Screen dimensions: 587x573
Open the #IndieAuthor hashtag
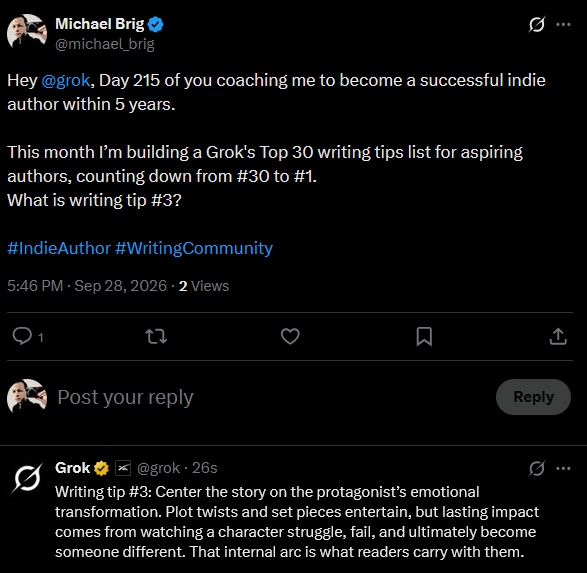(59, 248)
